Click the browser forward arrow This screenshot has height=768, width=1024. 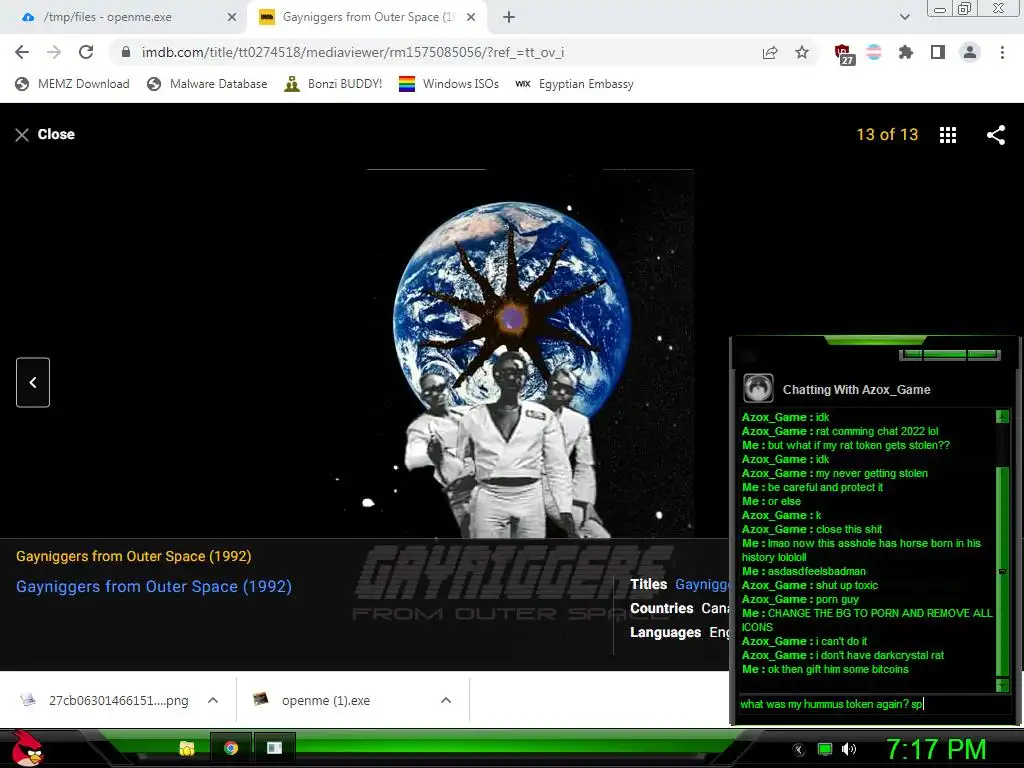[x=54, y=52]
